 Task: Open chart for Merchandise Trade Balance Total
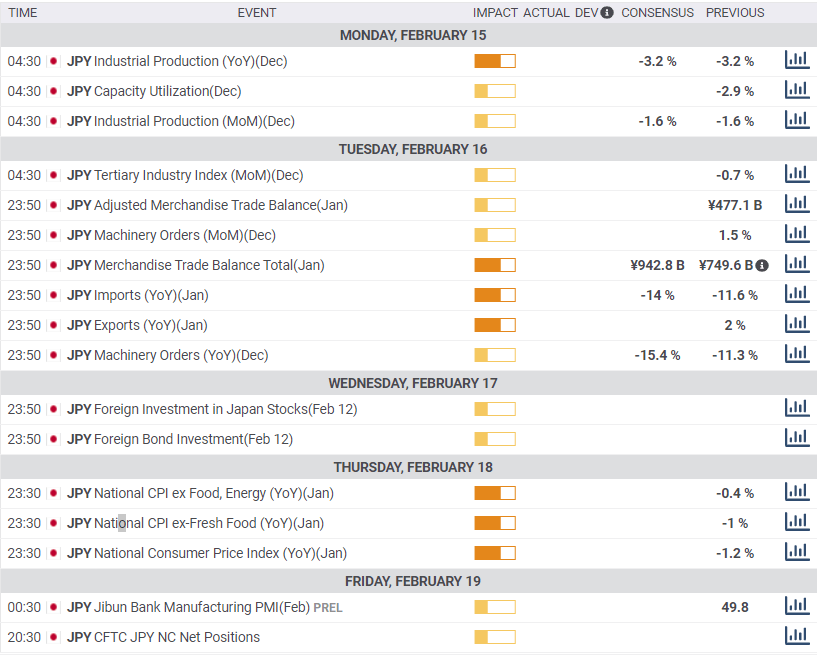(x=797, y=264)
